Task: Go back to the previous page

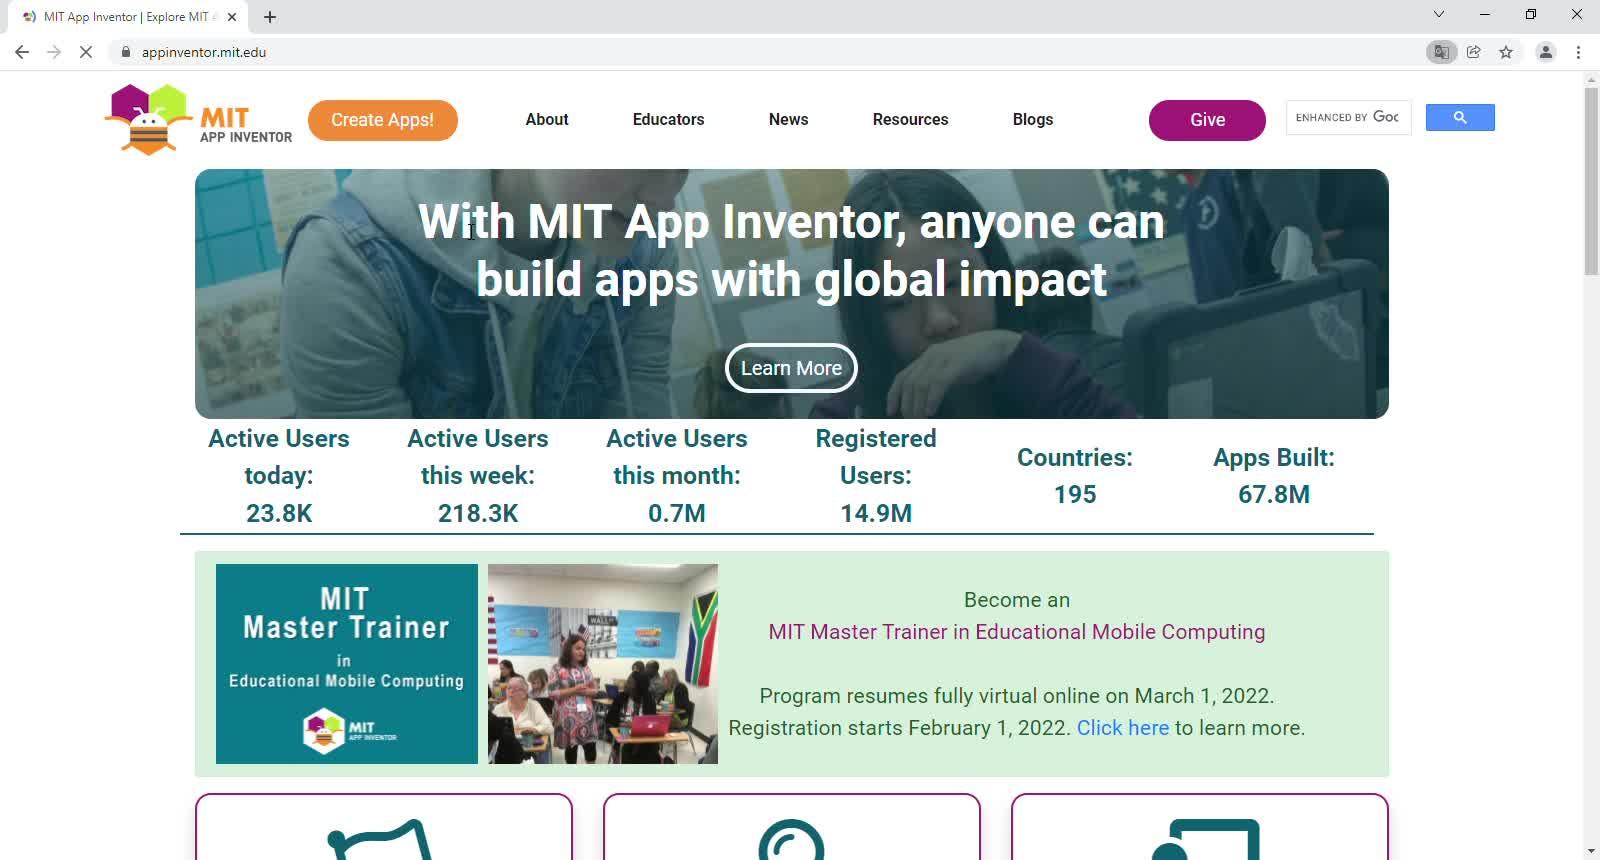Action: 22,52
